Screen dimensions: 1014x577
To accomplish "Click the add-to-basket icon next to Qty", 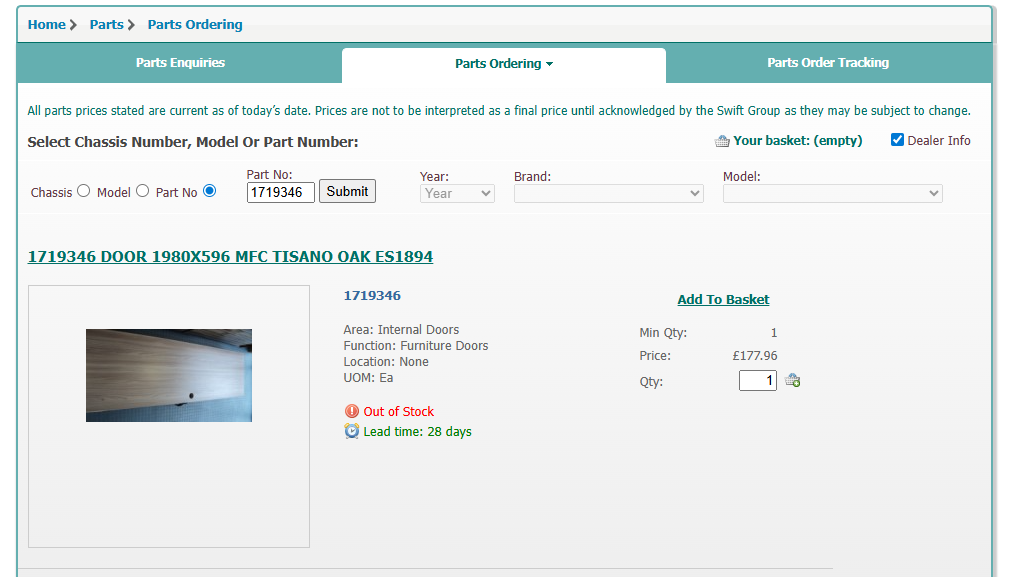I will [792, 380].
